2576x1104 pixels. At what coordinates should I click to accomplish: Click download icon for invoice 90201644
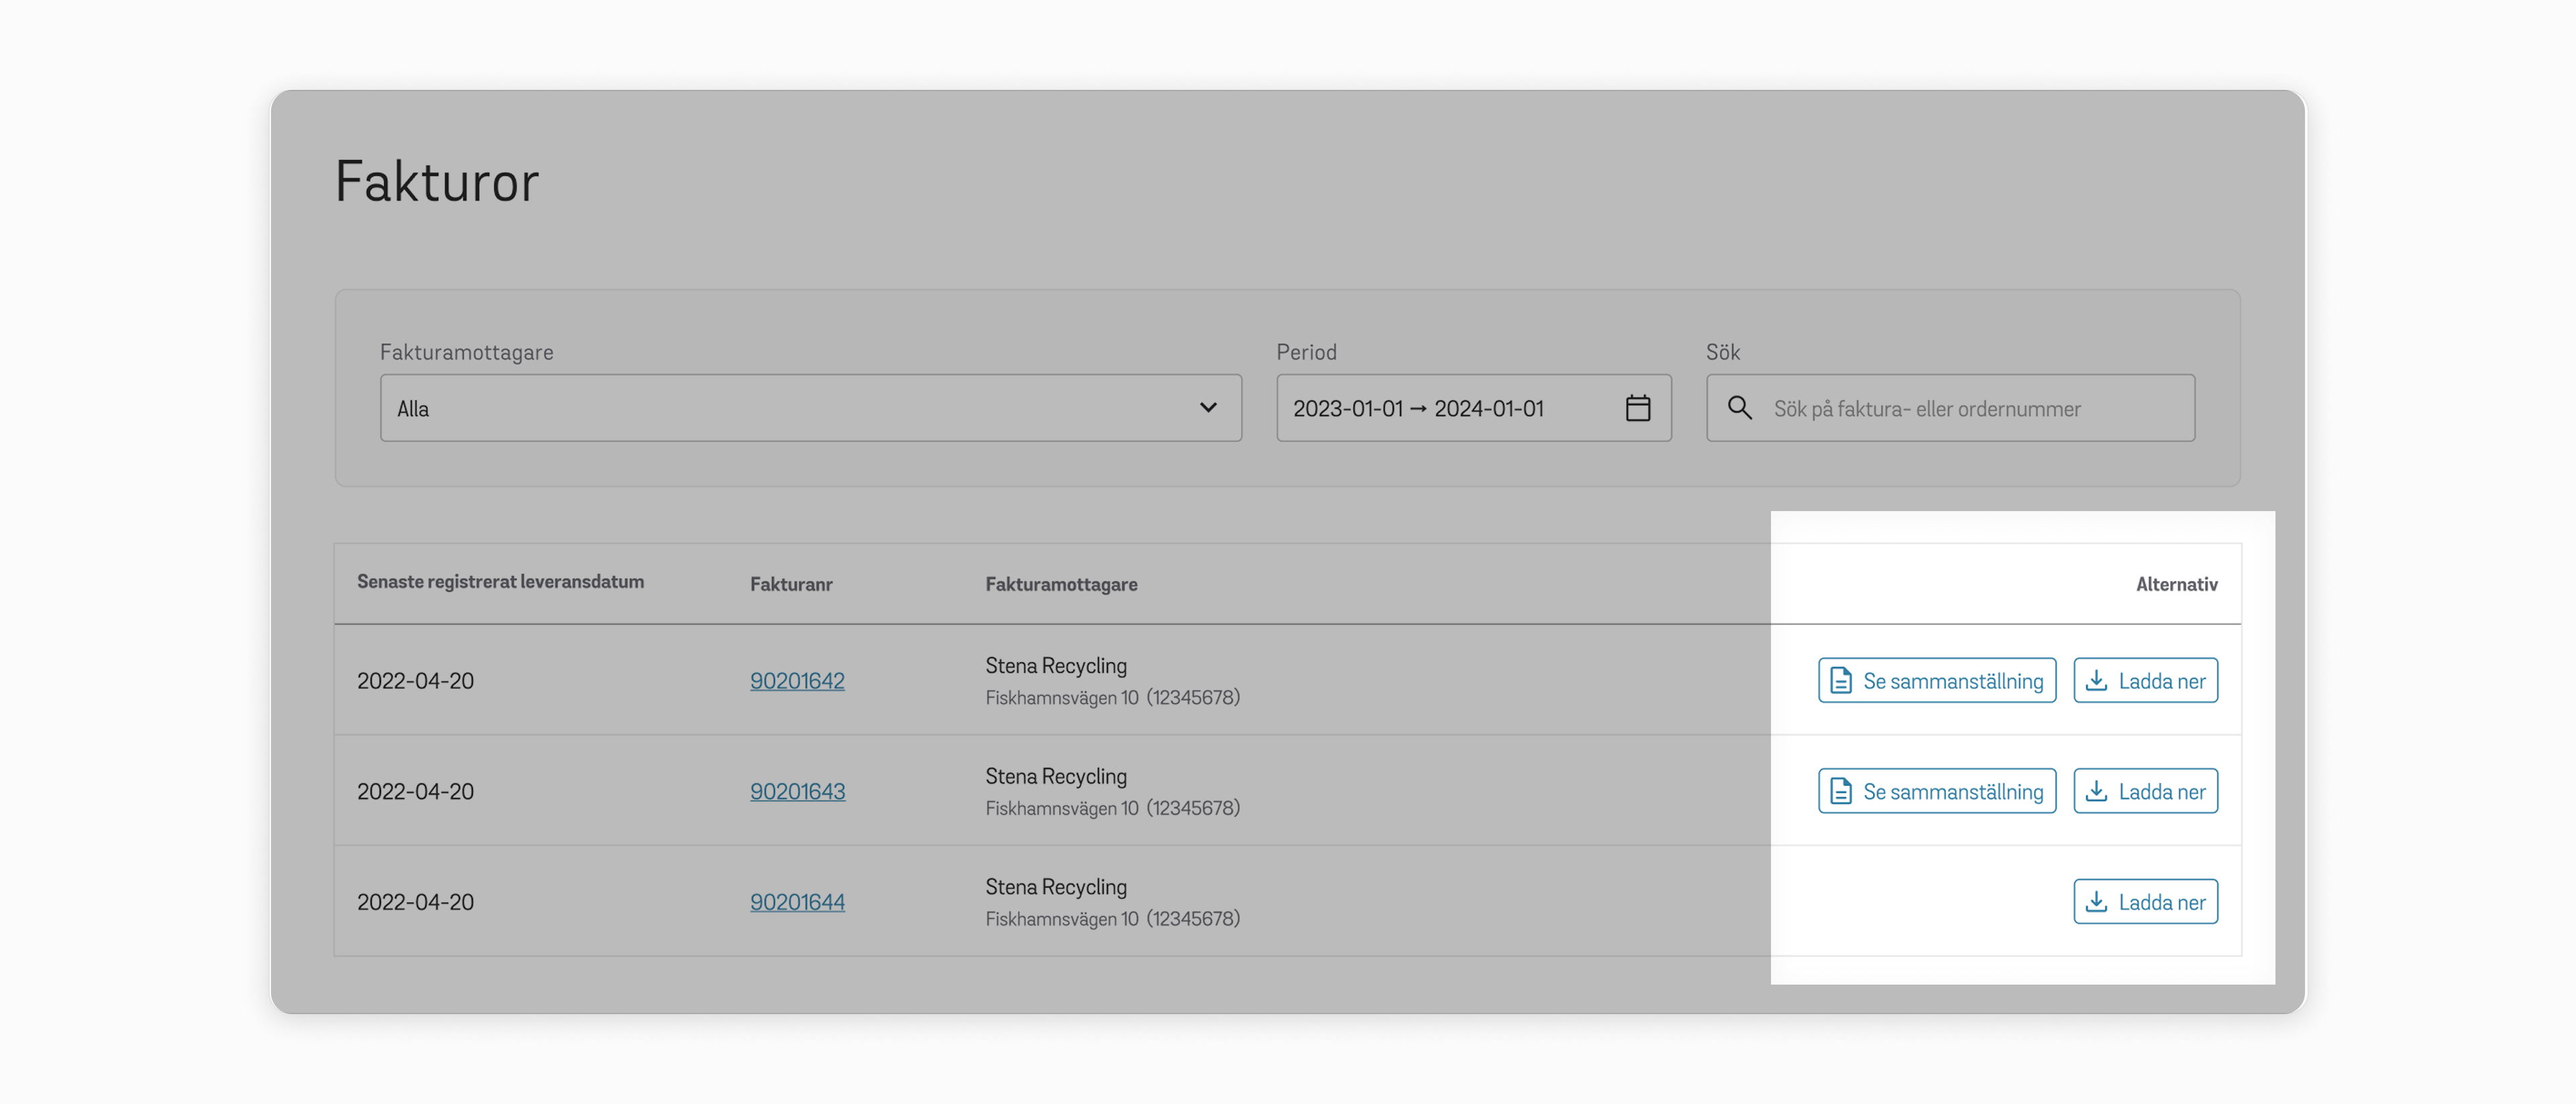tap(2096, 902)
